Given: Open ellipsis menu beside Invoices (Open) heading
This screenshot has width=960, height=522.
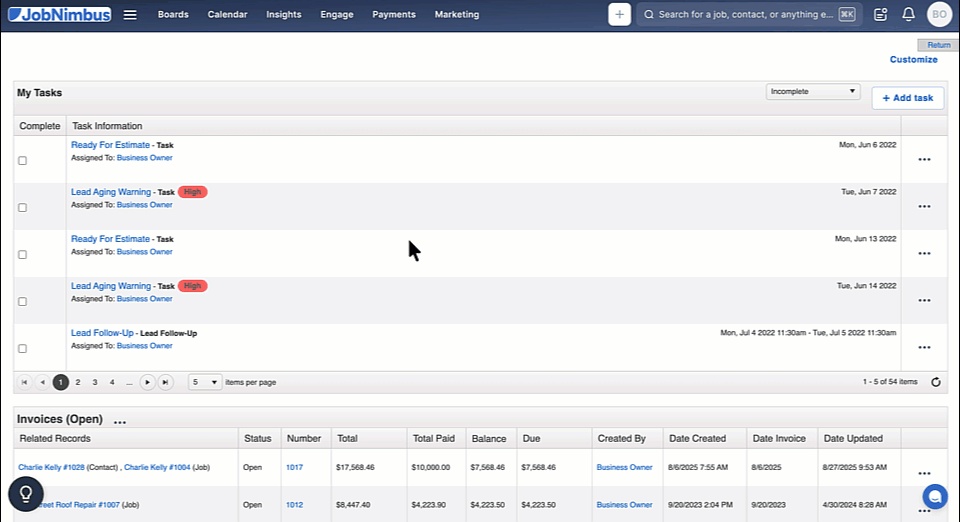Looking at the screenshot, I should (120, 422).
